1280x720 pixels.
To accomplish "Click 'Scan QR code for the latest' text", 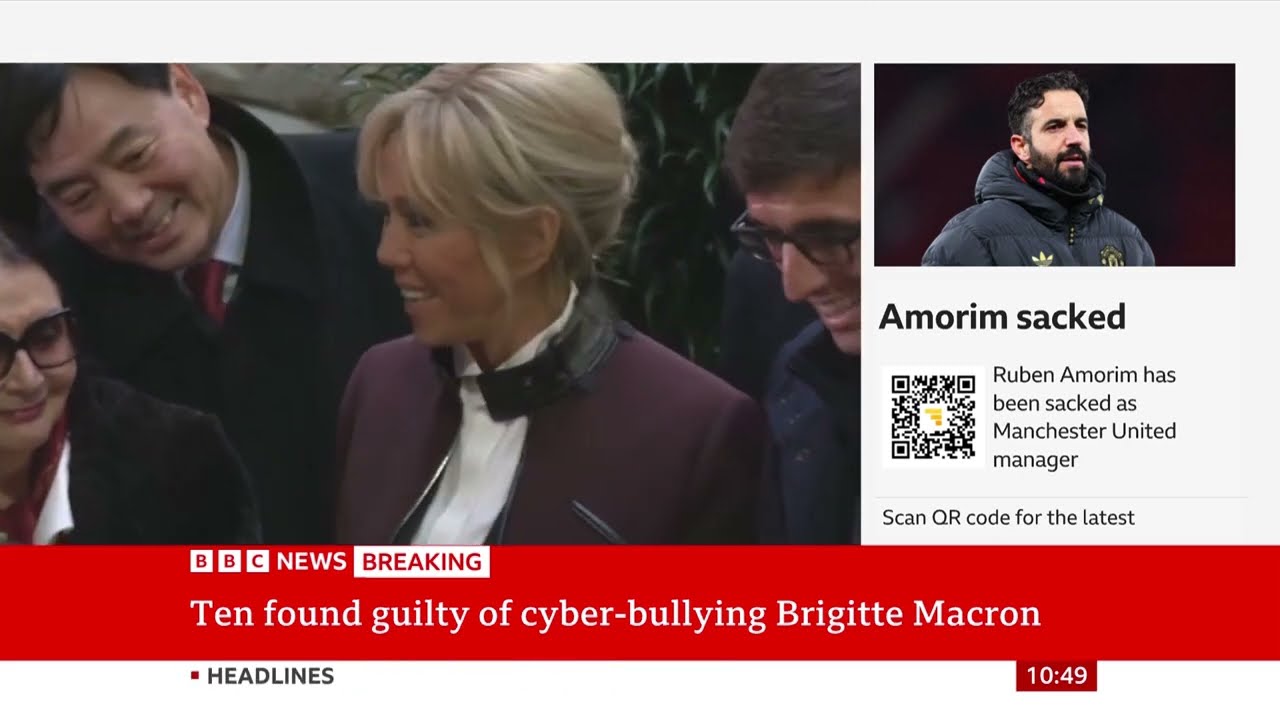I will 1008,518.
